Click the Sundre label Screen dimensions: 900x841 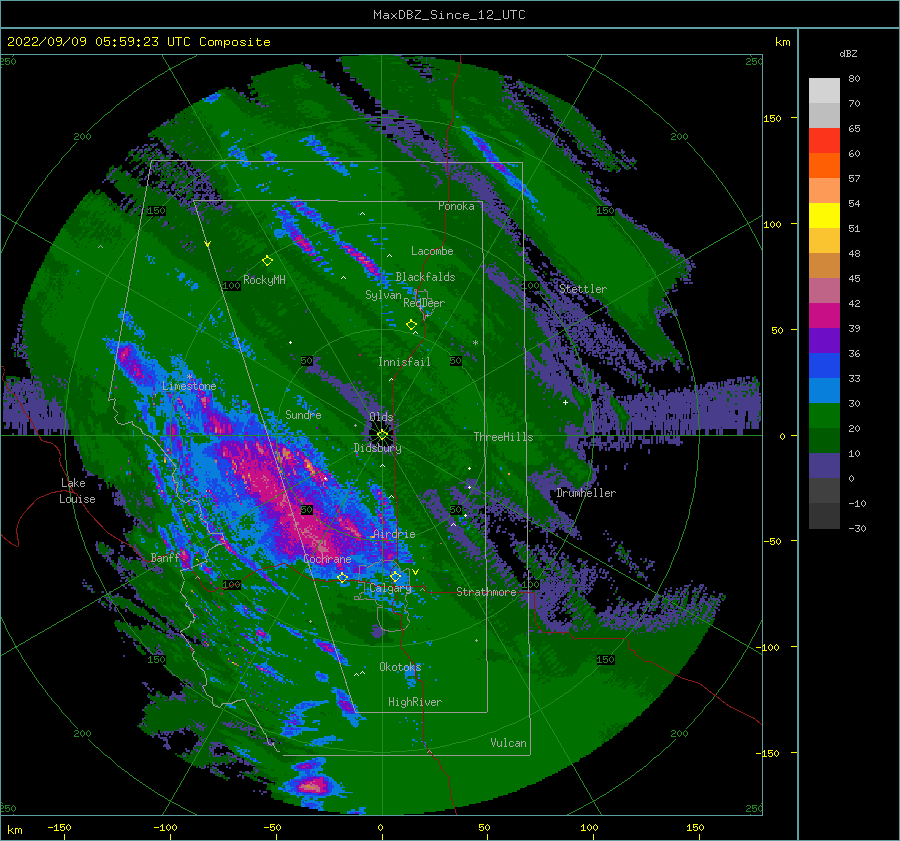pos(303,415)
